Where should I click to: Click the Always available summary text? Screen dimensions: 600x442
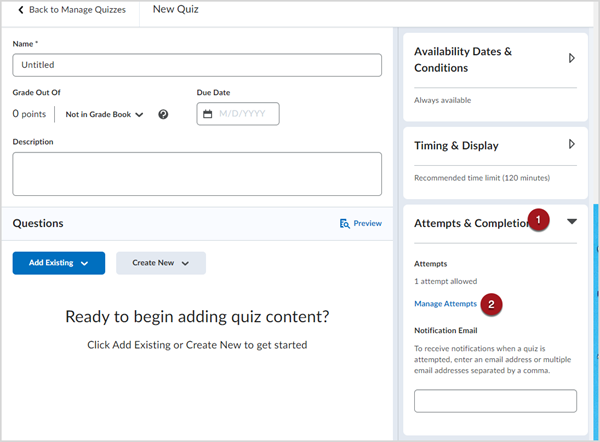click(442, 100)
